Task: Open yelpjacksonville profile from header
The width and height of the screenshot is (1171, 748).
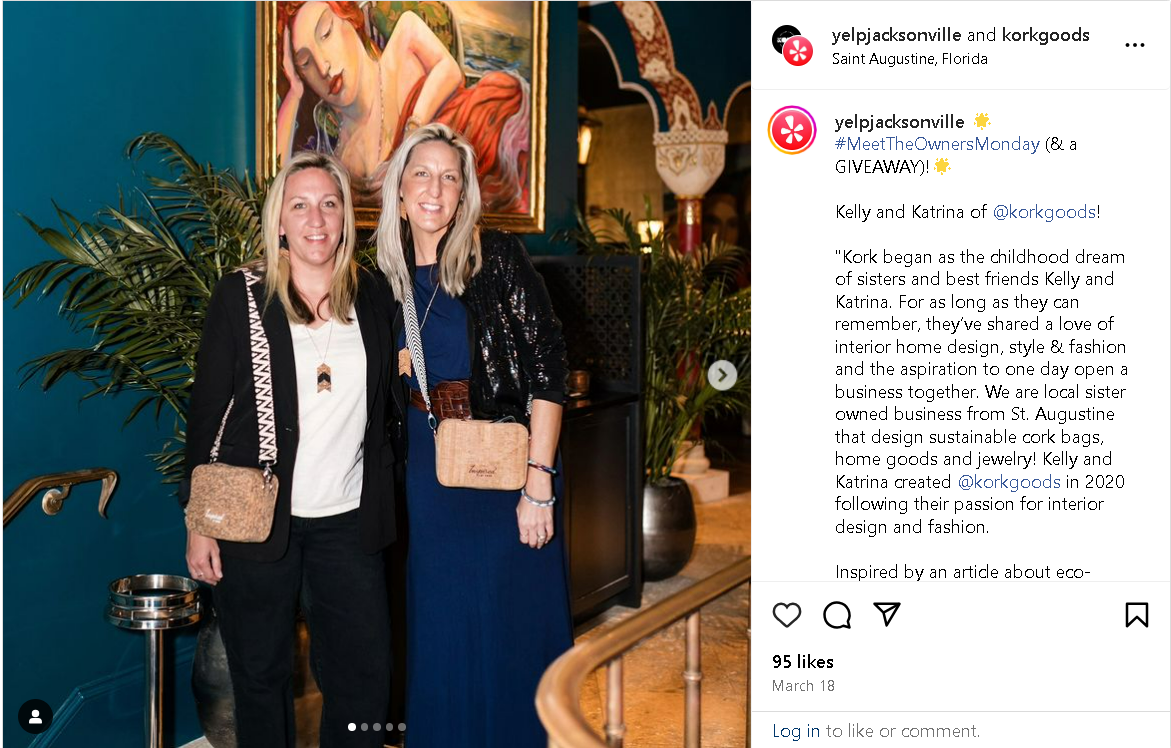Action: pos(896,35)
